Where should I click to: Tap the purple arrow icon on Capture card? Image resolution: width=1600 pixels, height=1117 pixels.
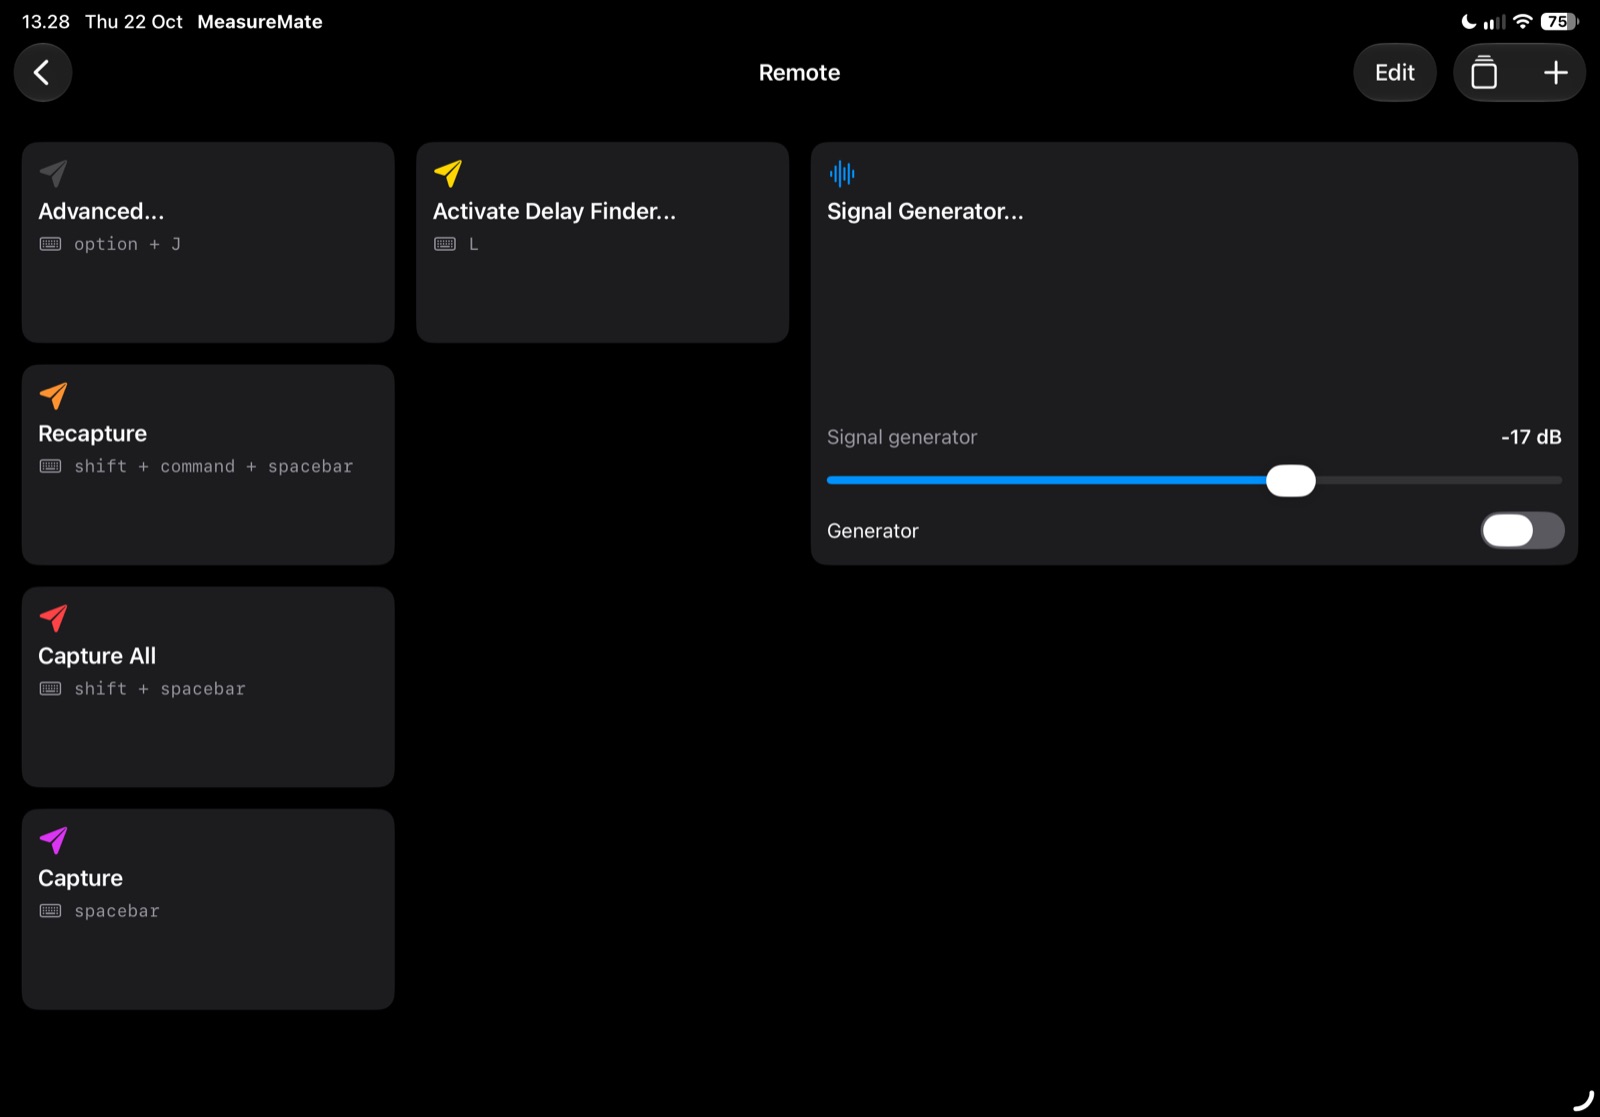click(x=53, y=840)
